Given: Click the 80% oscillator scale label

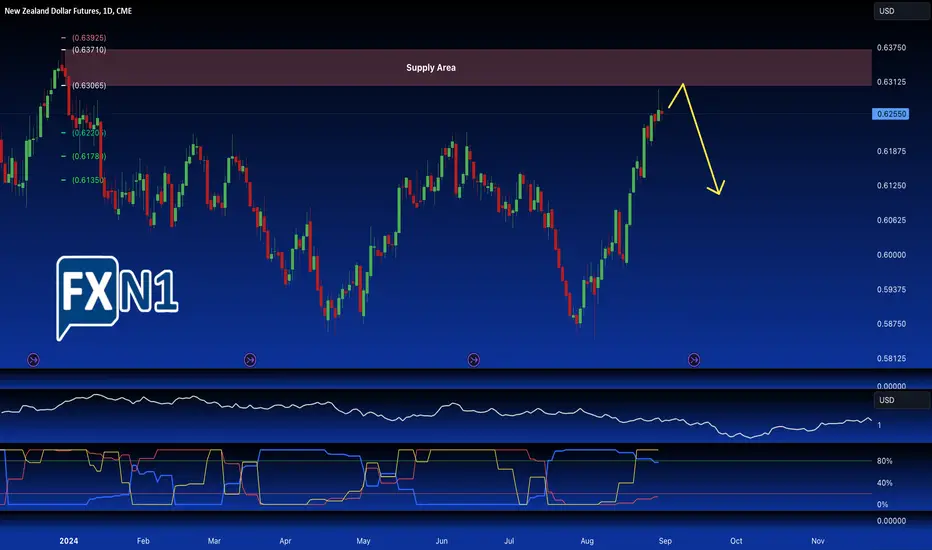Looking at the screenshot, I should [884, 461].
